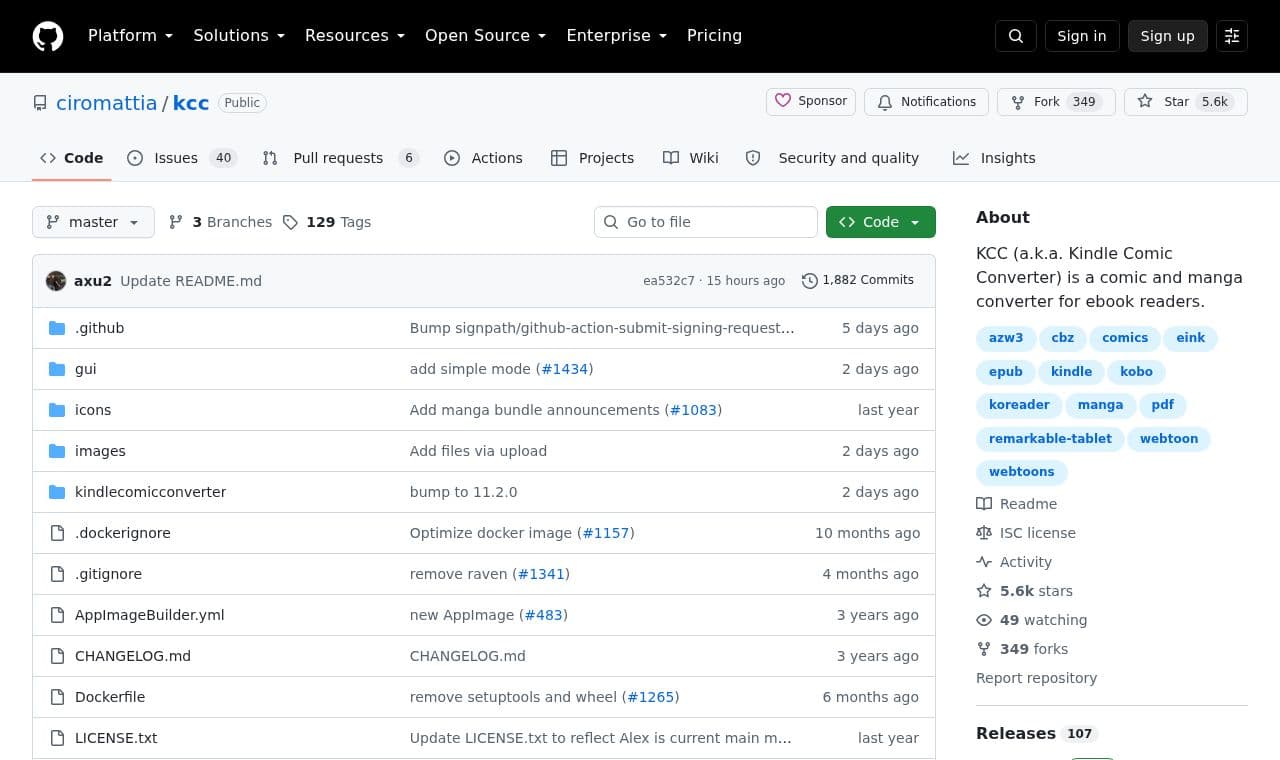The image size is (1280, 760).
Task: View commit history via 1,882 Commits
Action: click(858, 280)
